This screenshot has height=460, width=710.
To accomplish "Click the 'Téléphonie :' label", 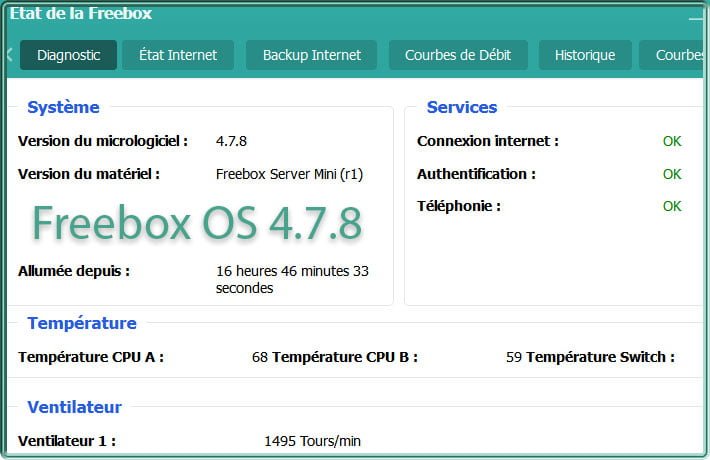I will [x=459, y=206].
